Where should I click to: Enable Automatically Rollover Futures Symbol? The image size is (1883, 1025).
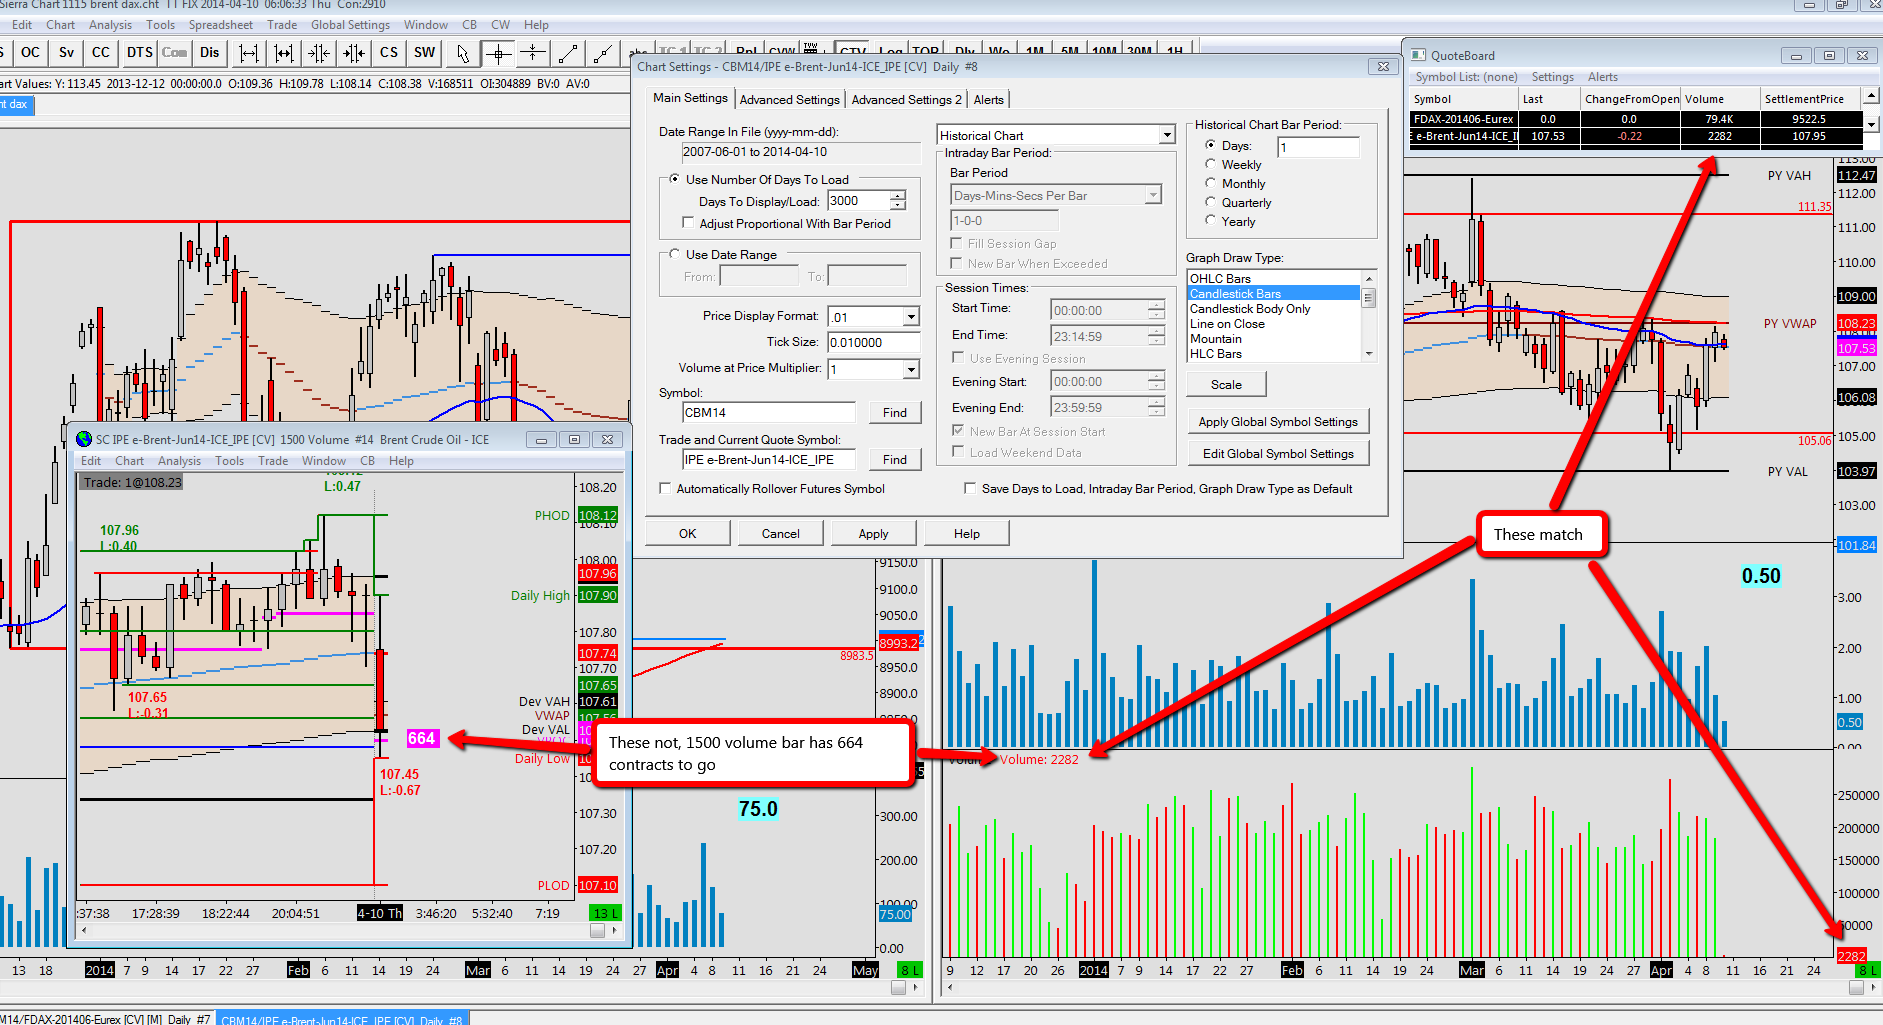click(666, 489)
